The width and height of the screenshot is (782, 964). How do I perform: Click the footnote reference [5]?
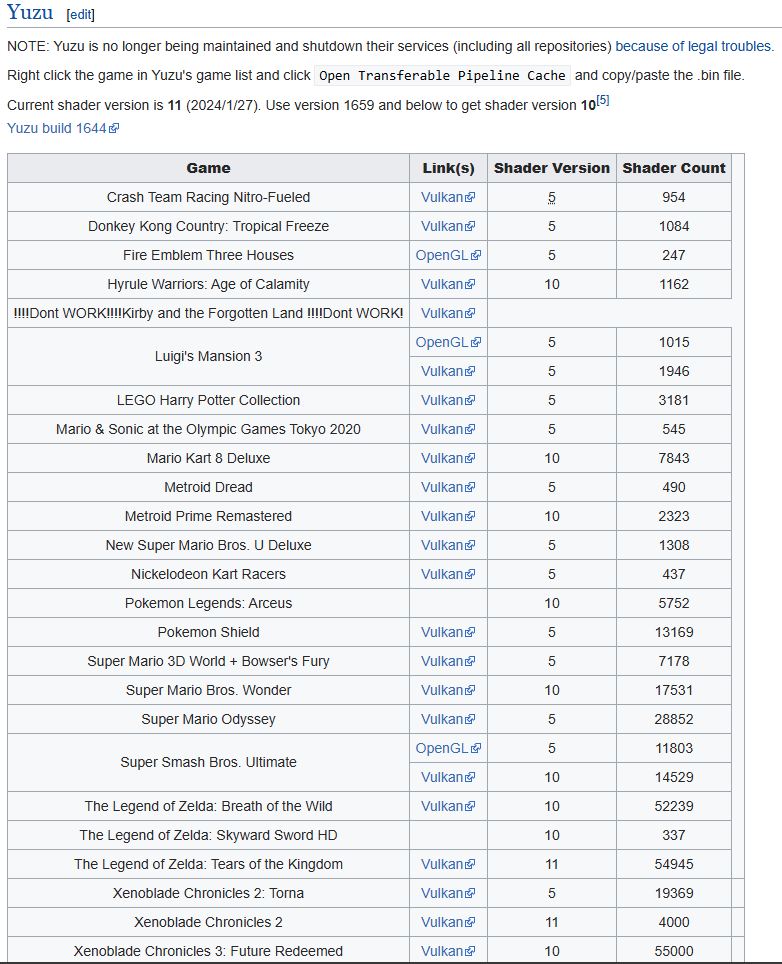pos(602,100)
